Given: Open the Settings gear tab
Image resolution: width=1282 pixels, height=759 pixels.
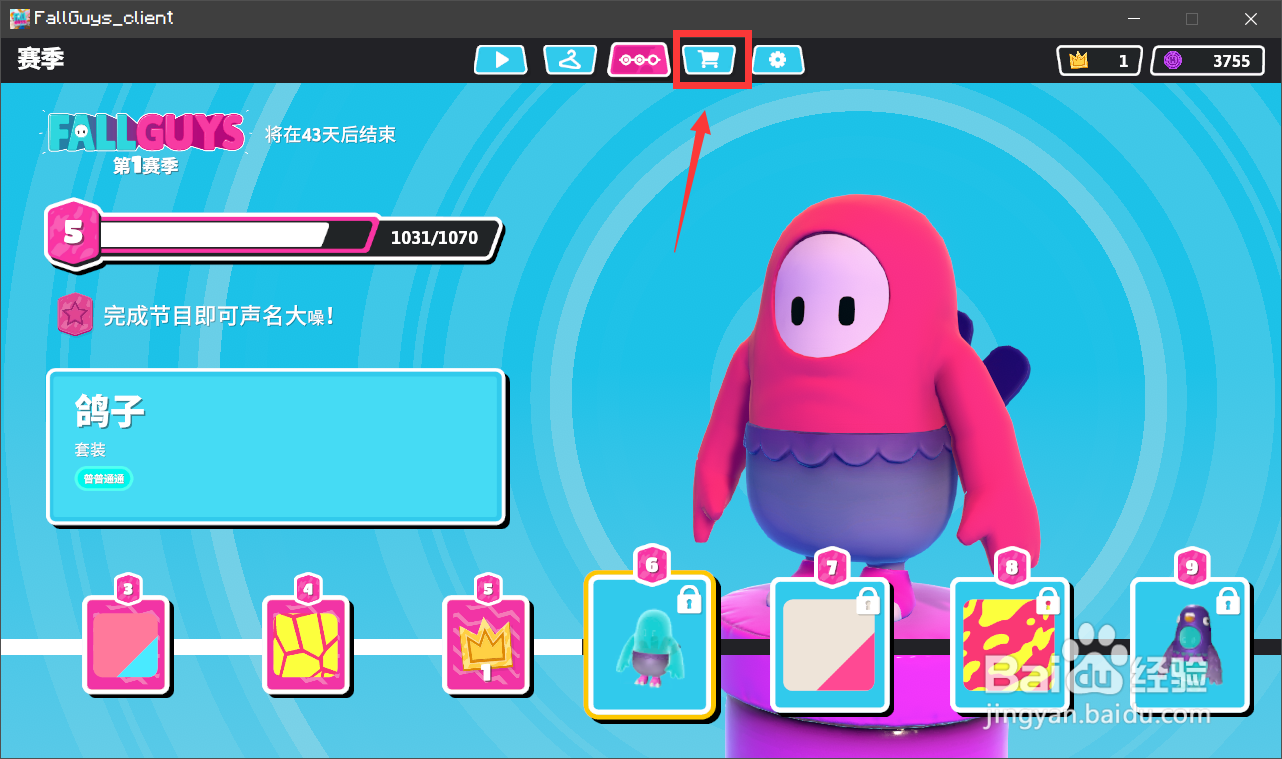Looking at the screenshot, I should pos(778,60).
